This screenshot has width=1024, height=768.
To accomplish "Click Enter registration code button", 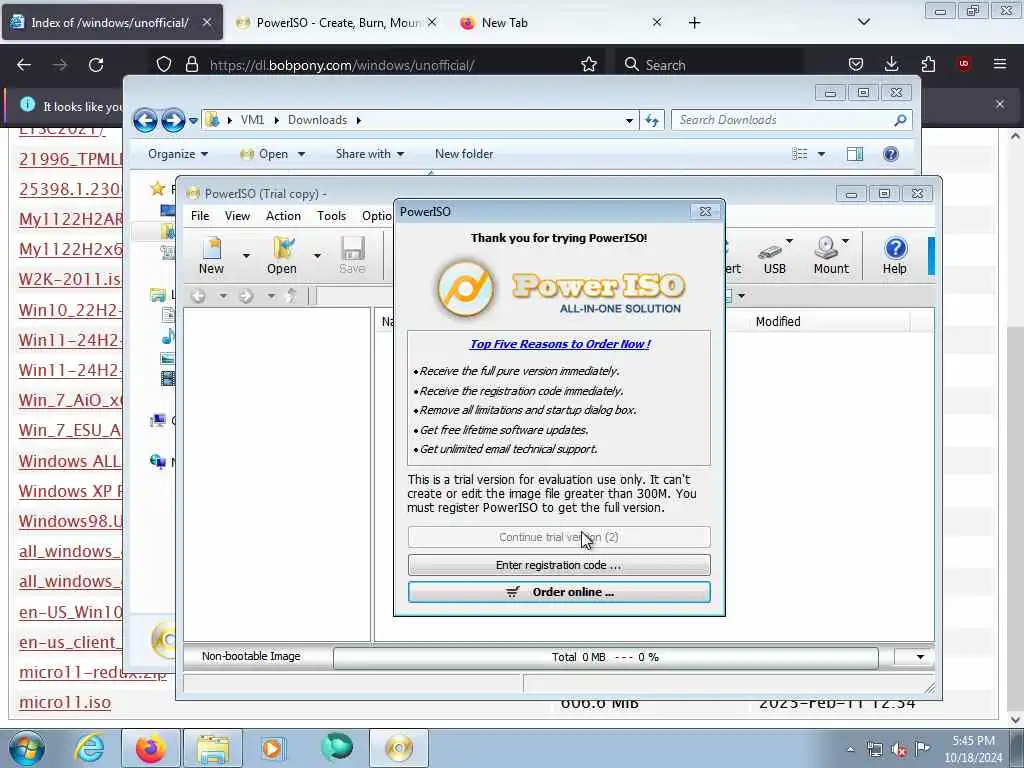I will click(559, 565).
